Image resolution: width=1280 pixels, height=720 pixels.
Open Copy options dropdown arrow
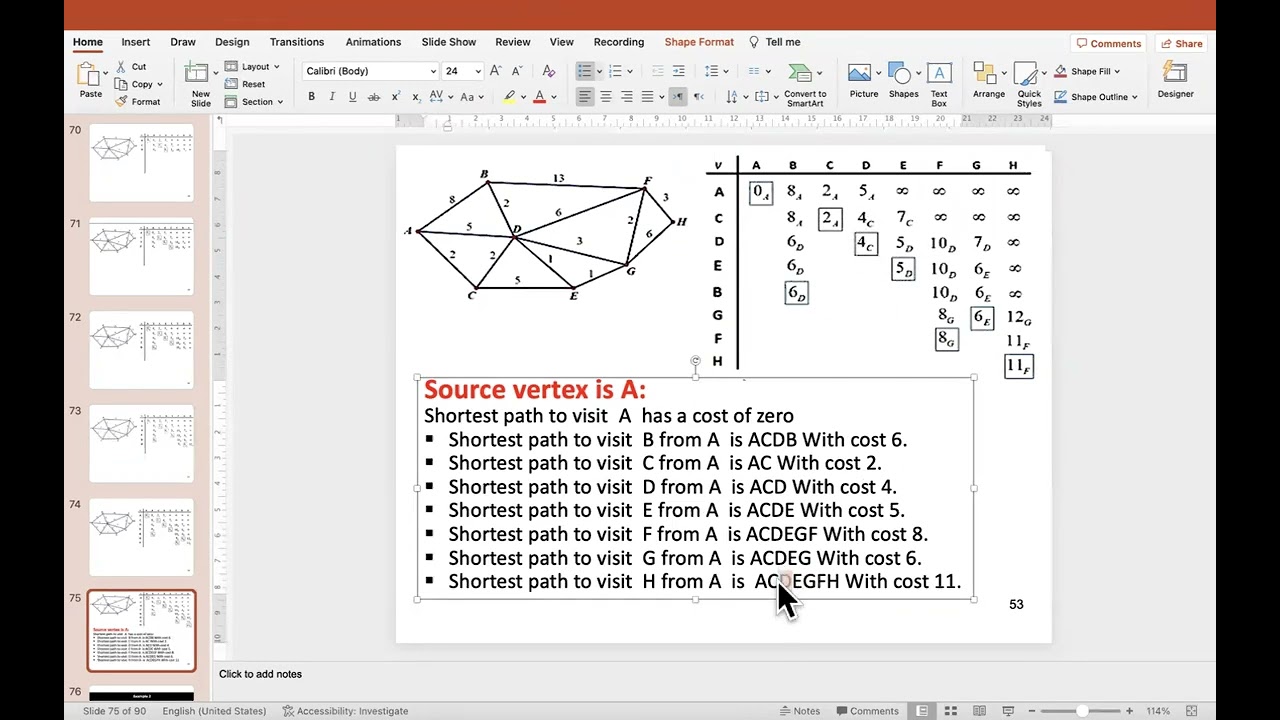pyautogui.click(x=161, y=84)
